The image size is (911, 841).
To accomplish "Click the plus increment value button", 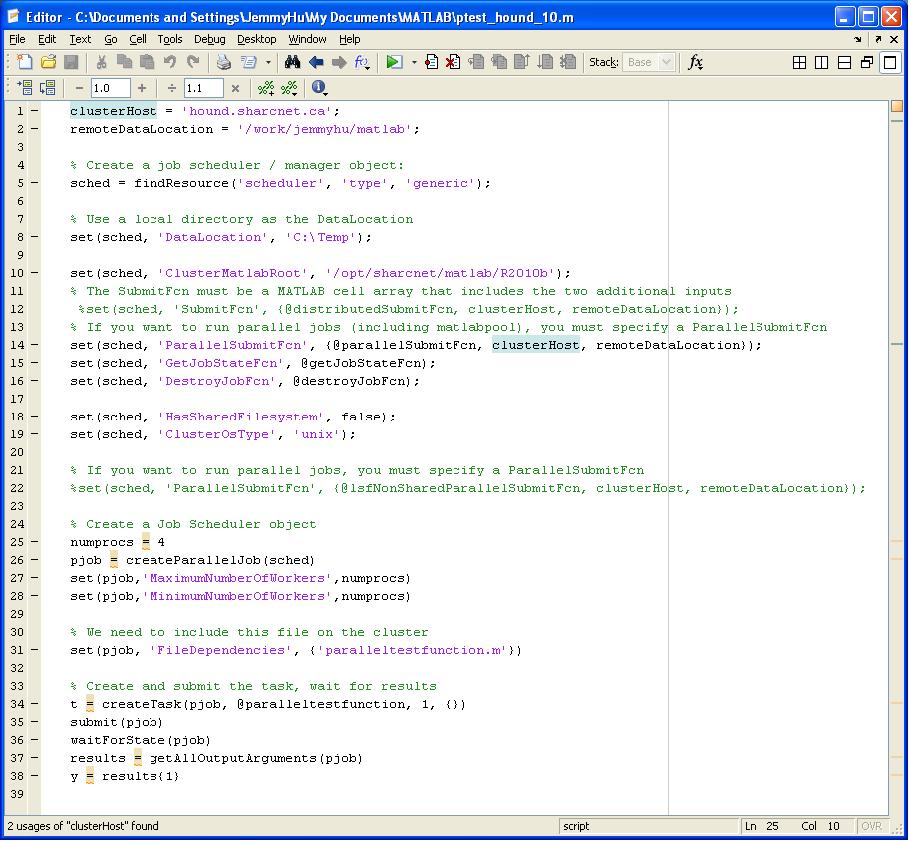I will point(142,89).
